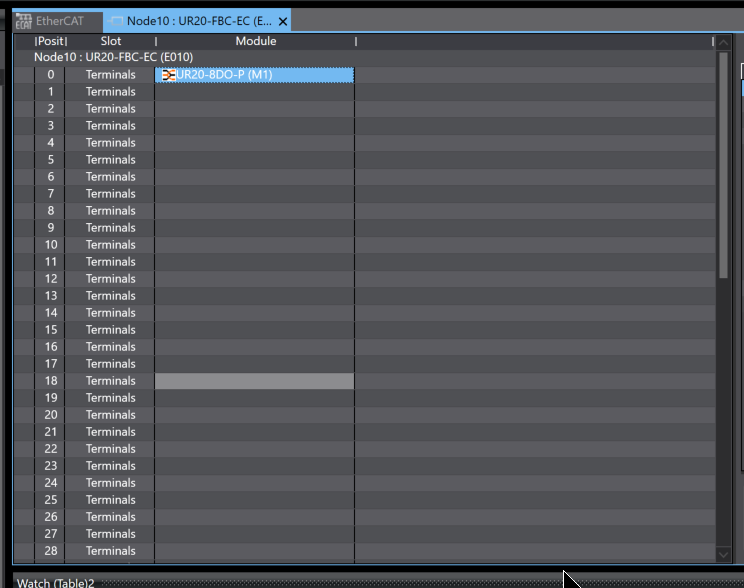The height and width of the screenshot is (588, 744).
Task: Click the EtherCAT tab icon
Action: 24,21
